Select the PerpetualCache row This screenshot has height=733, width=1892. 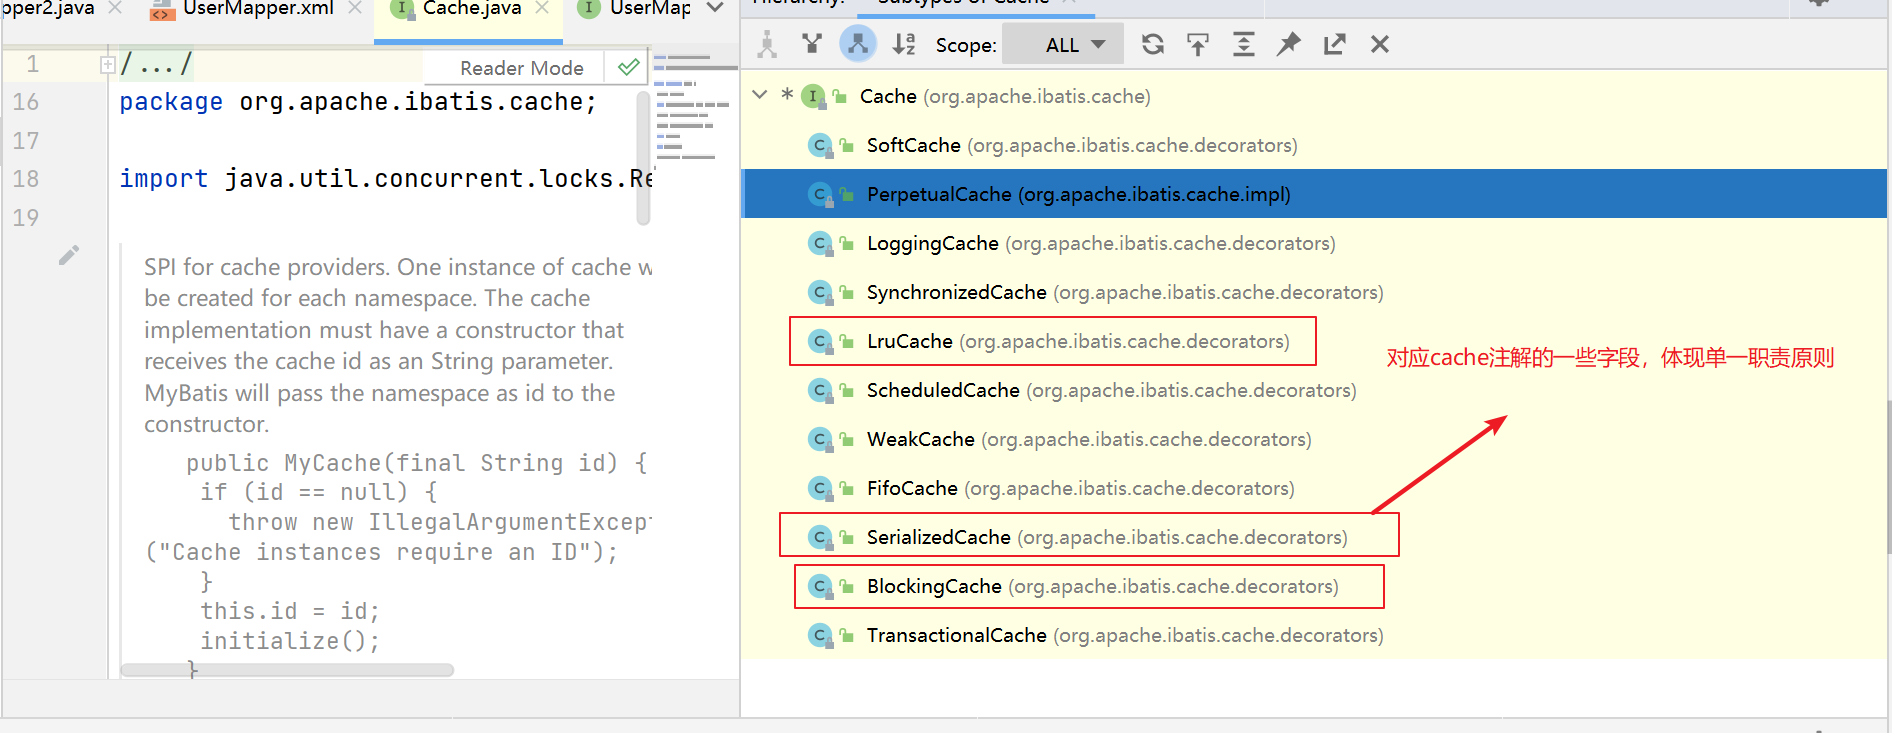click(x=1313, y=194)
